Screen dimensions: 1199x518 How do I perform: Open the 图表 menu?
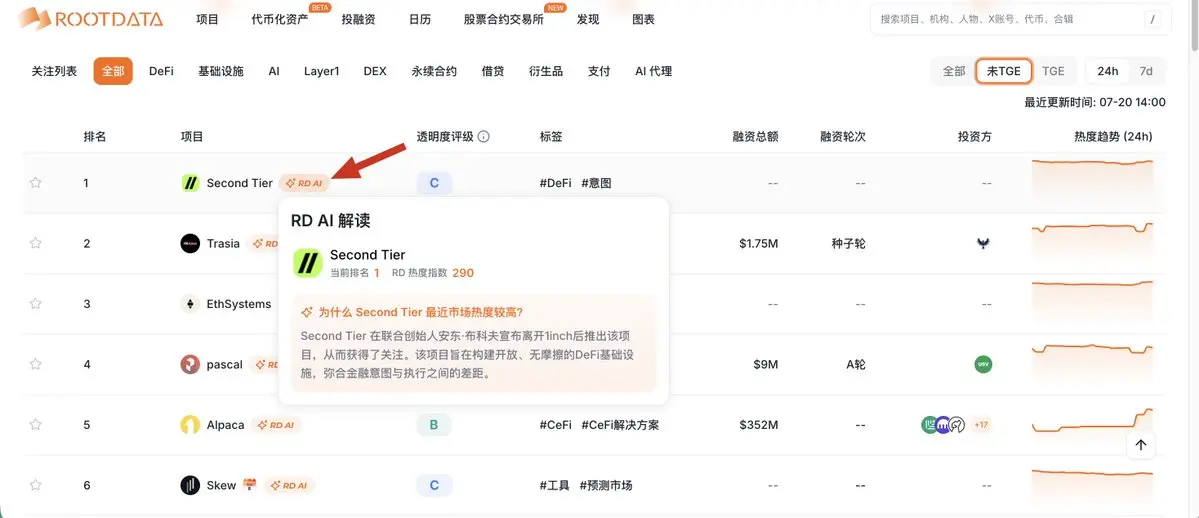point(643,19)
